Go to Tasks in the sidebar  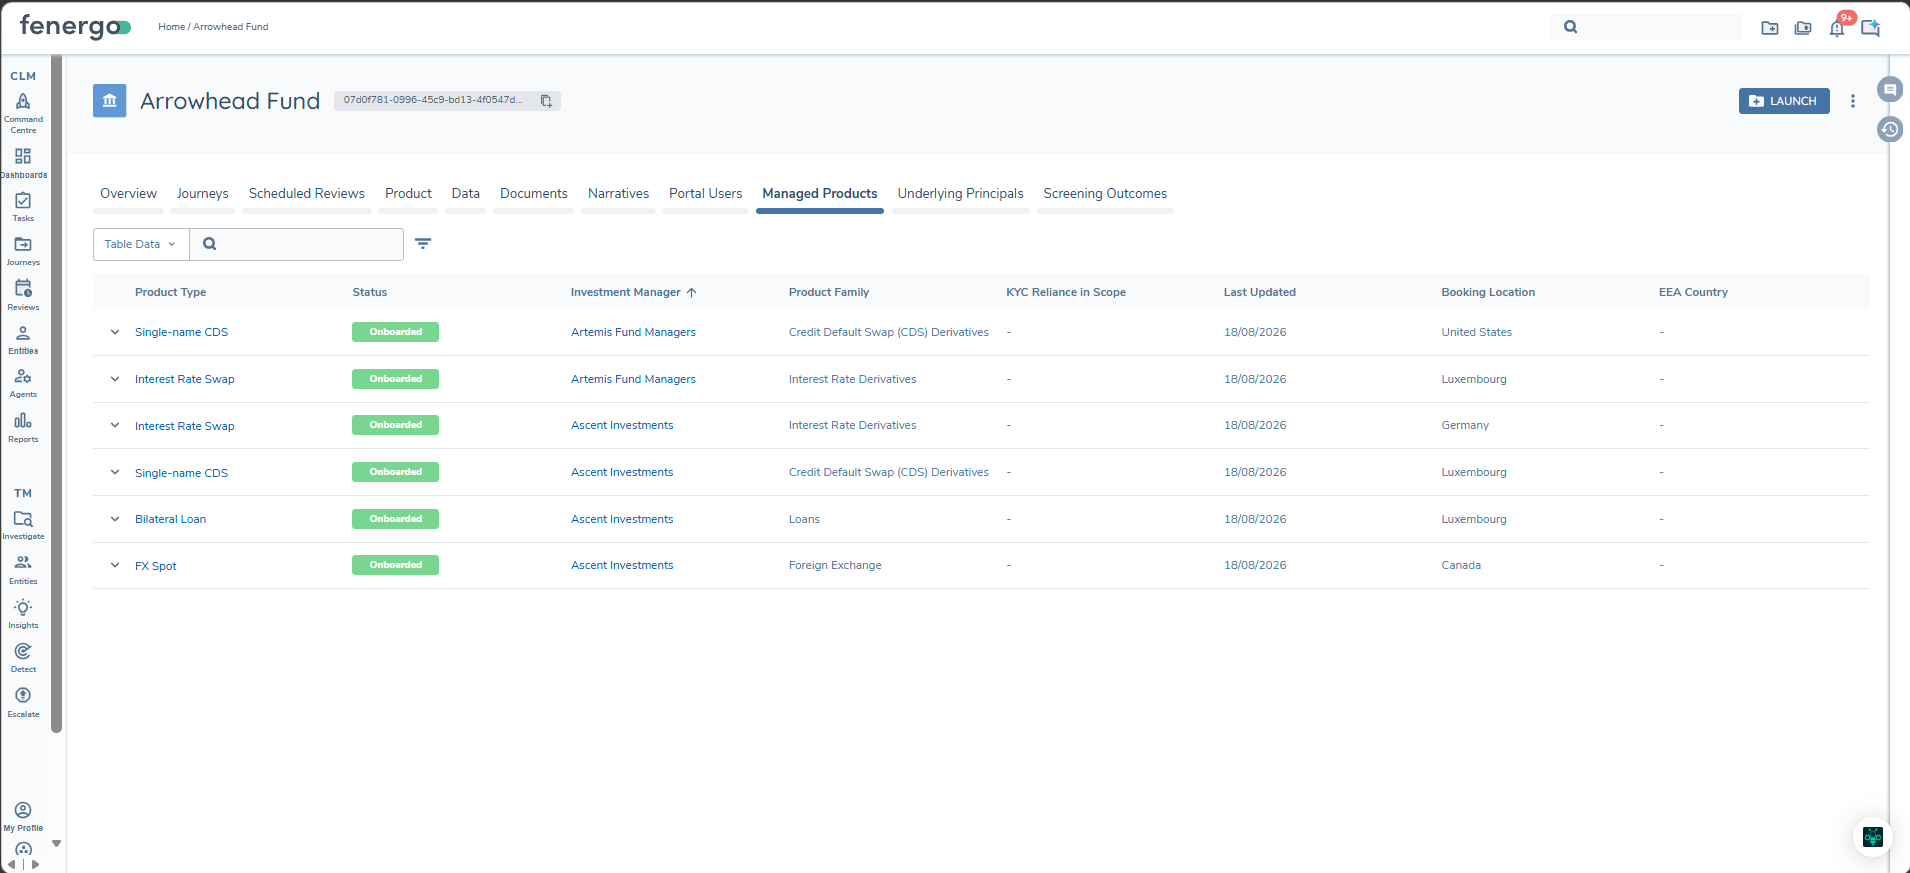[23, 206]
